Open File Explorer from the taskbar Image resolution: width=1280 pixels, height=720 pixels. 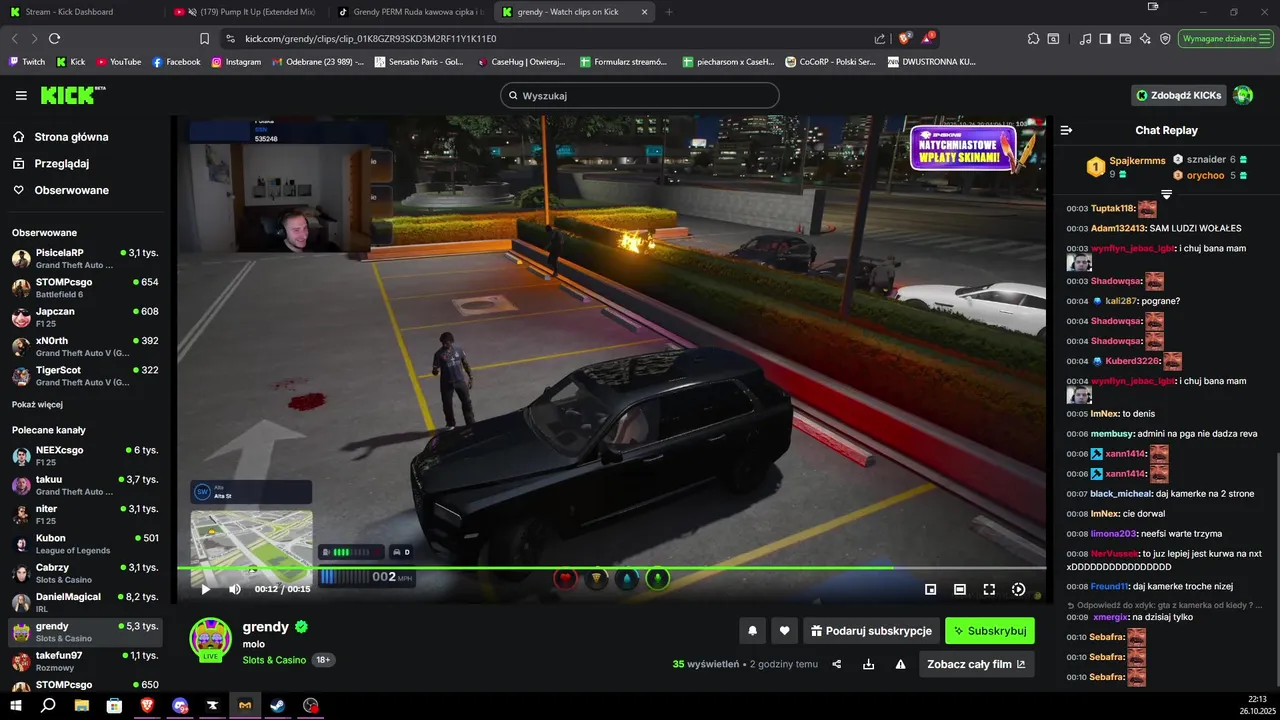coord(82,705)
